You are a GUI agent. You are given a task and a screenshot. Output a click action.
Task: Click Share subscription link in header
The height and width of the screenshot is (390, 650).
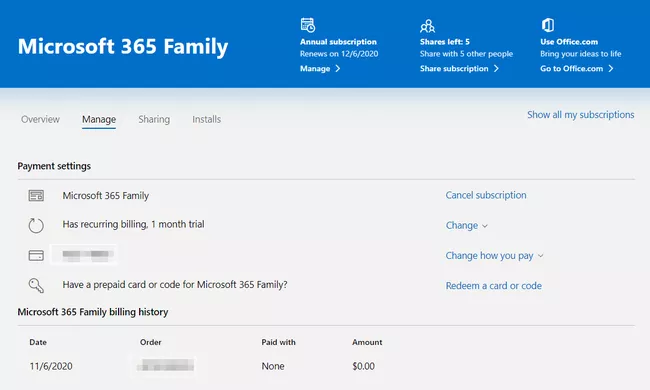(454, 69)
